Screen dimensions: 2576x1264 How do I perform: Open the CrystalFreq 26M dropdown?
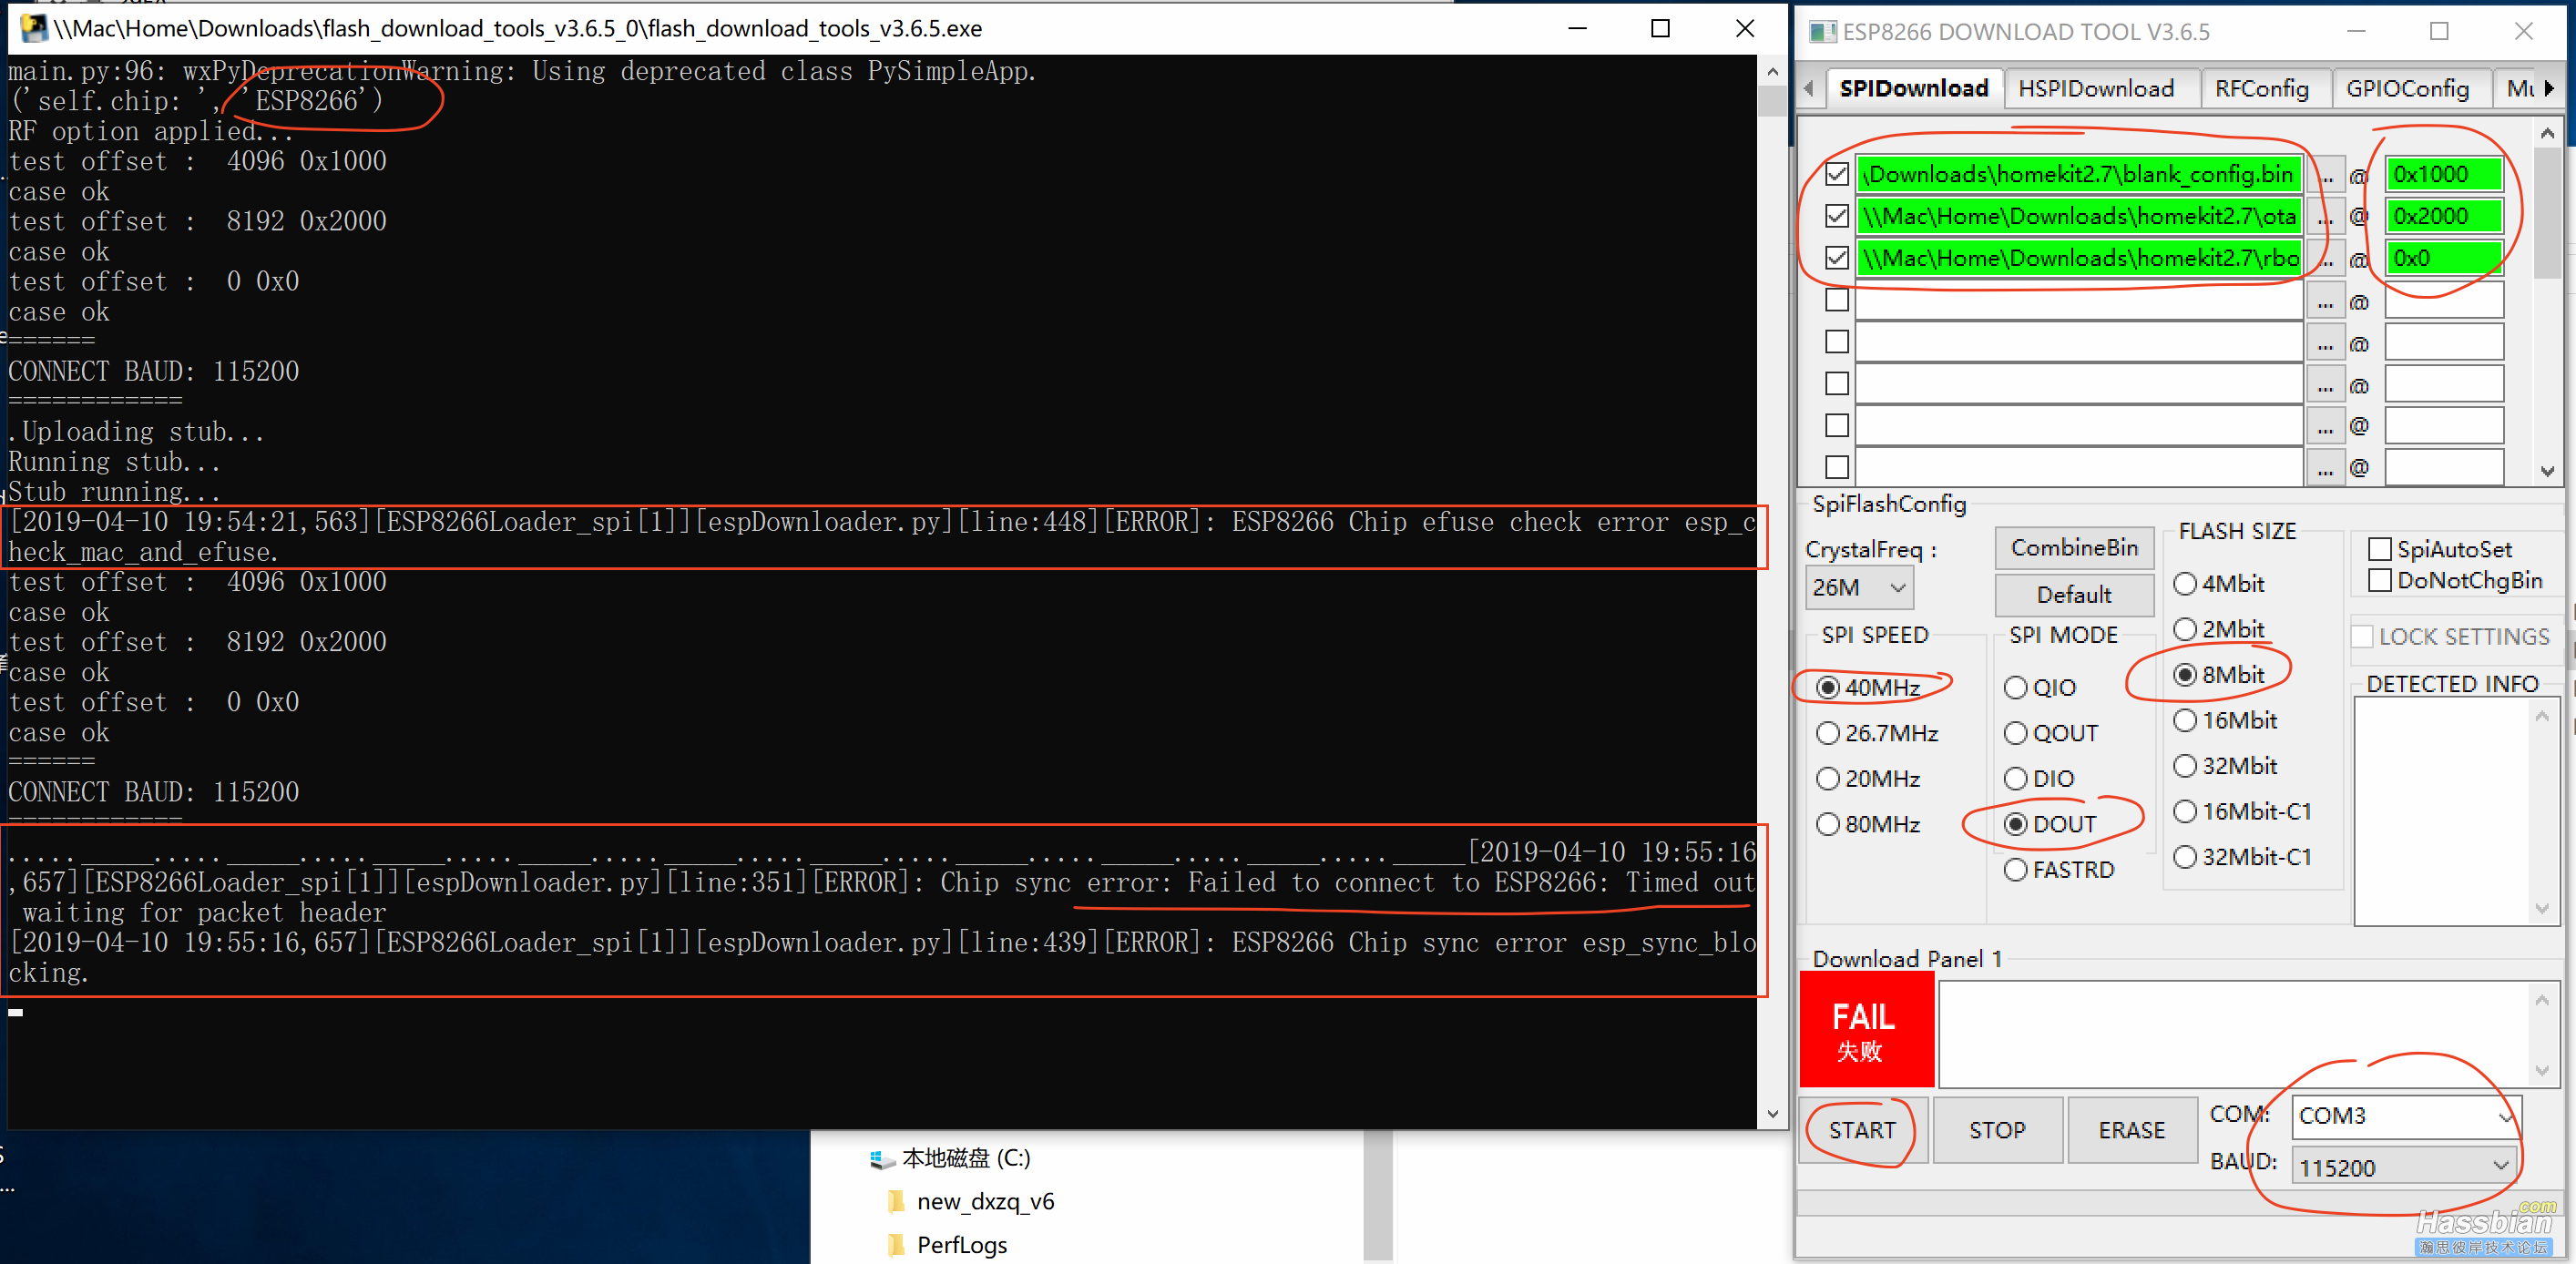[1859, 587]
